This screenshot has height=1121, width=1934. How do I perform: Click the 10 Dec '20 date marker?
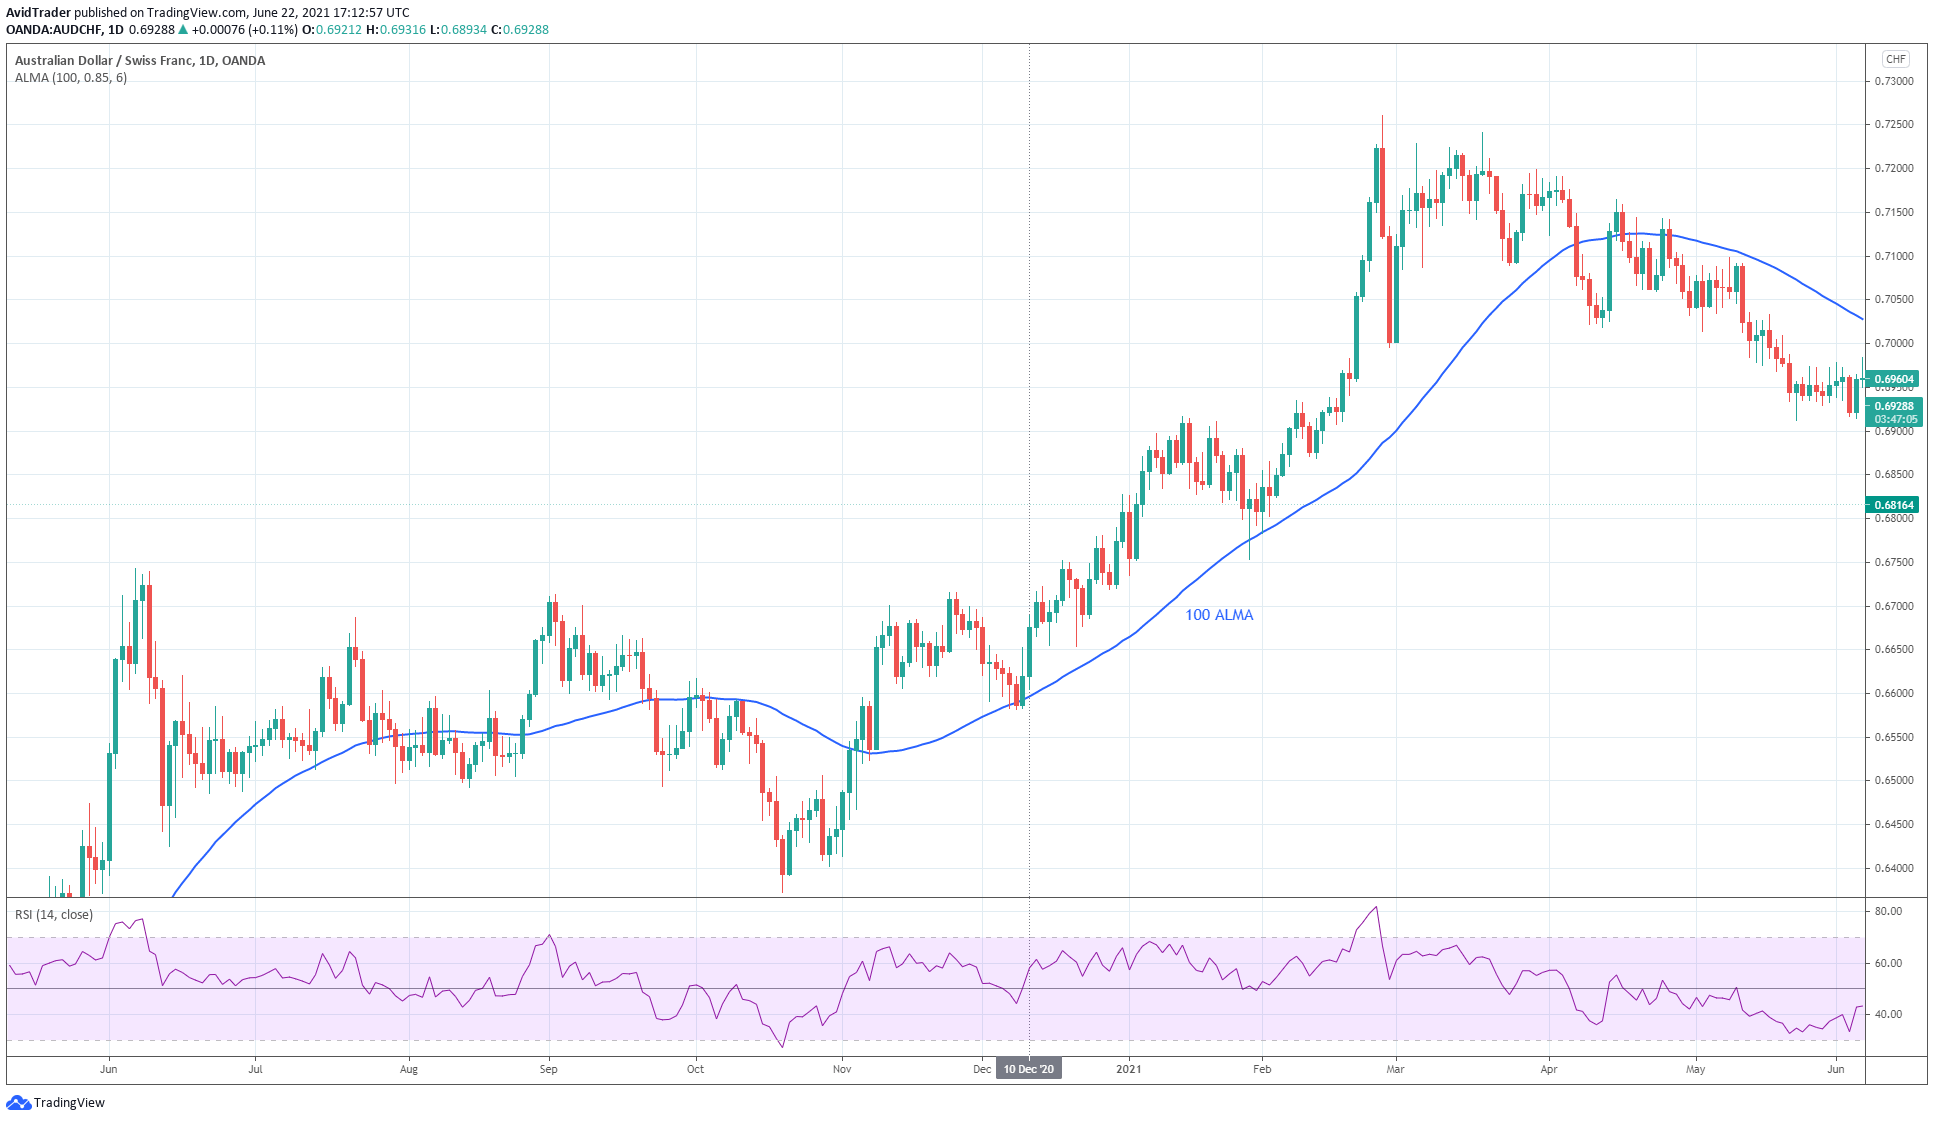point(1029,1069)
